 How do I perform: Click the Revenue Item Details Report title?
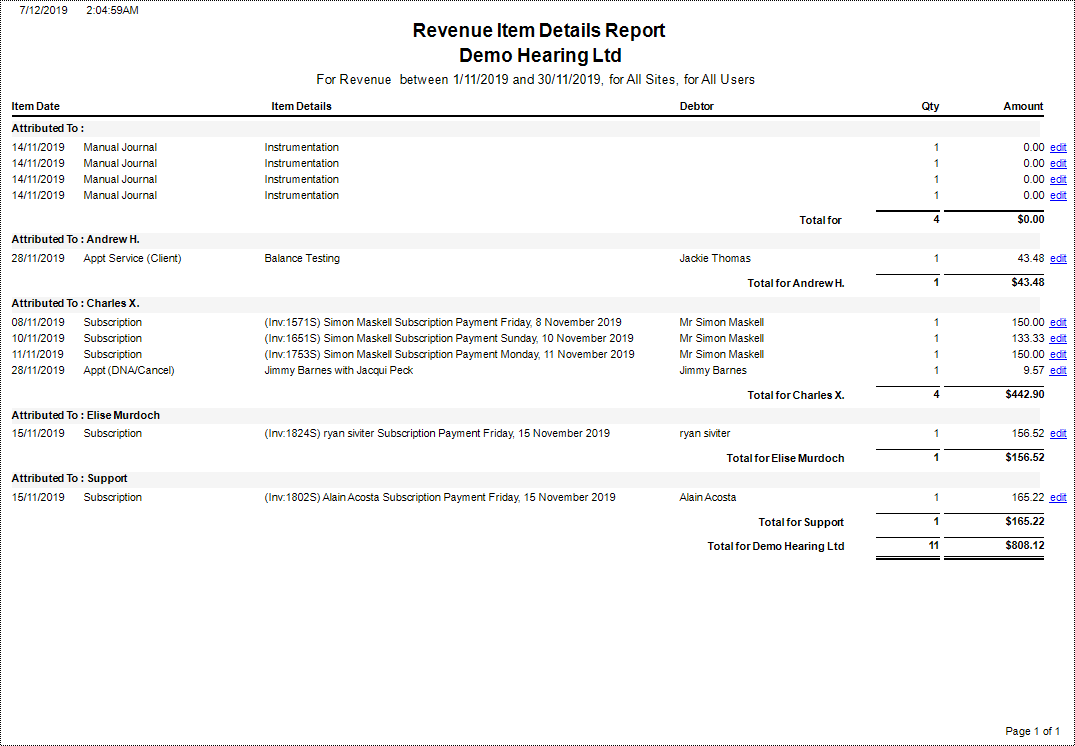[x=539, y=30]
